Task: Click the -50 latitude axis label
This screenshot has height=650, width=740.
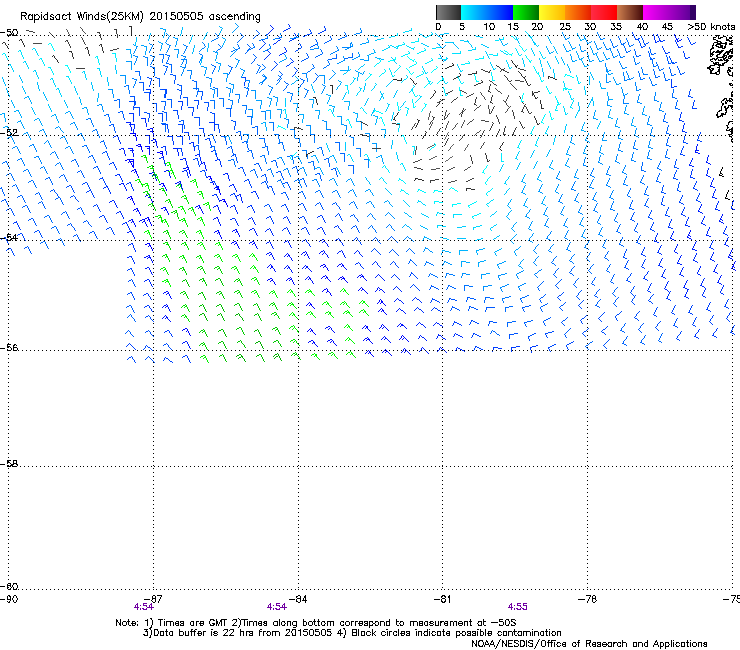Action: coord(9,33)
